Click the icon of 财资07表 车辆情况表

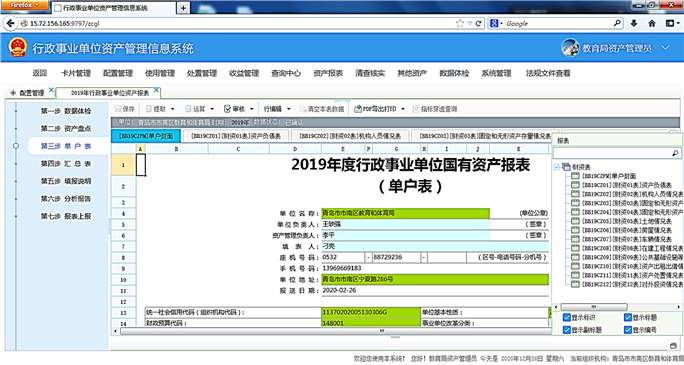coord(575,239)
